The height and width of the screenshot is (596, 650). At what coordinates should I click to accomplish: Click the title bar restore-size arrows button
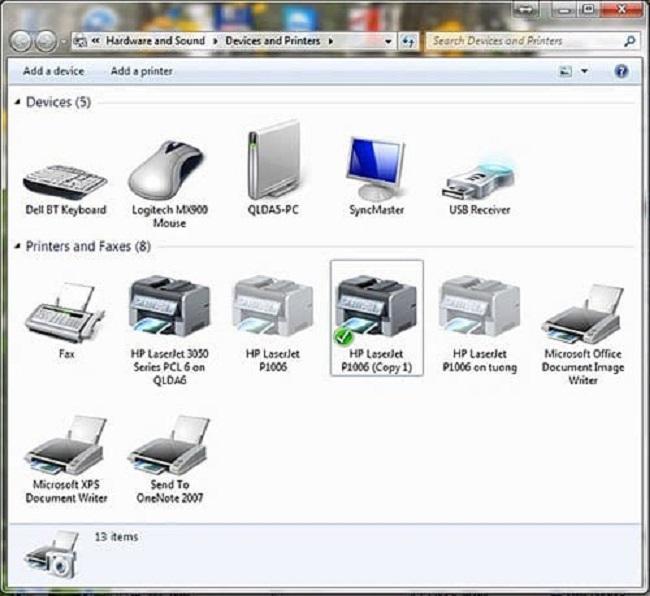525,9
